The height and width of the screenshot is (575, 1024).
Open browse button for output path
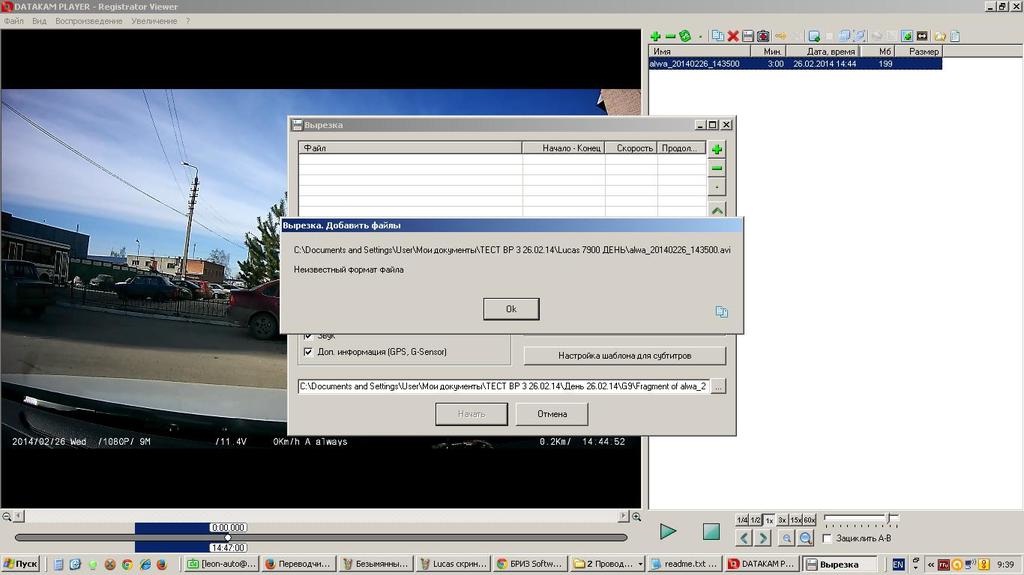point(718,386)
